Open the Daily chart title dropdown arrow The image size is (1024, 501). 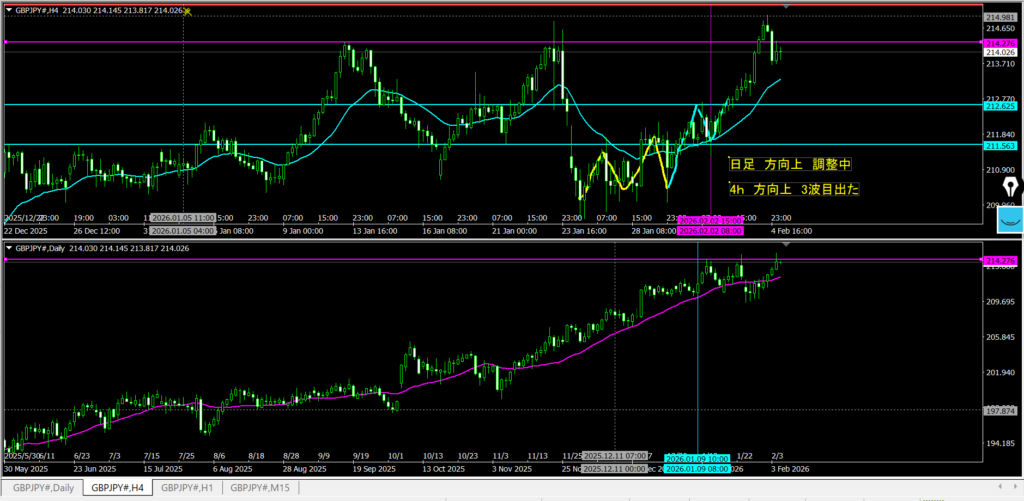click(x=9, y=247)
